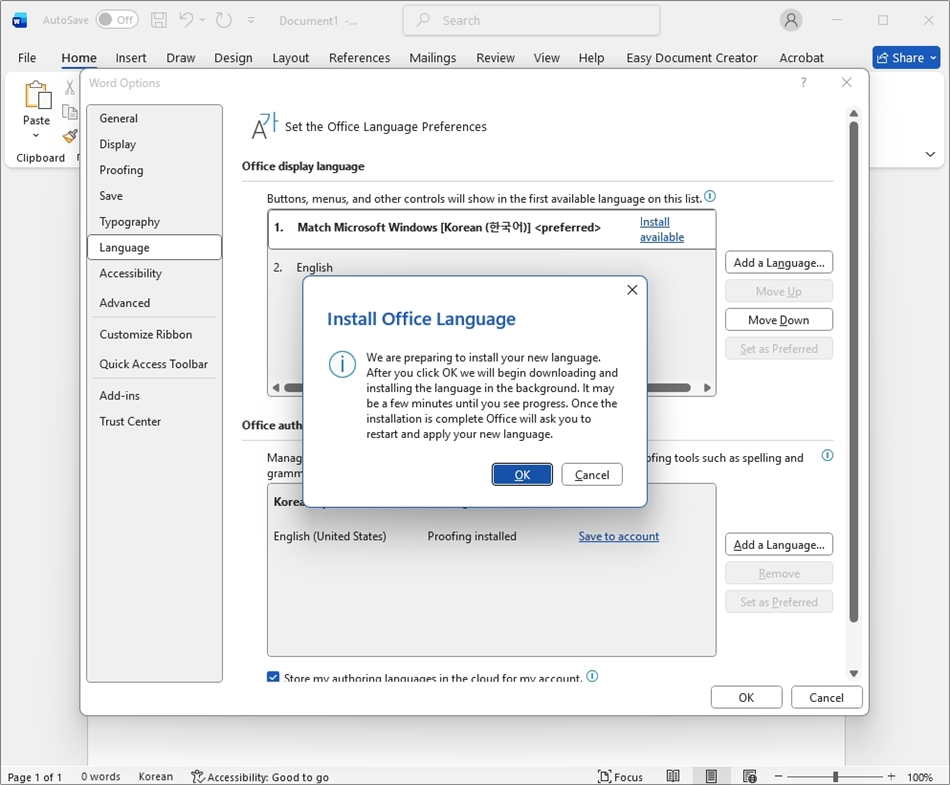
Task: Open Read Mode view in status bar
Action: point(673,777)
